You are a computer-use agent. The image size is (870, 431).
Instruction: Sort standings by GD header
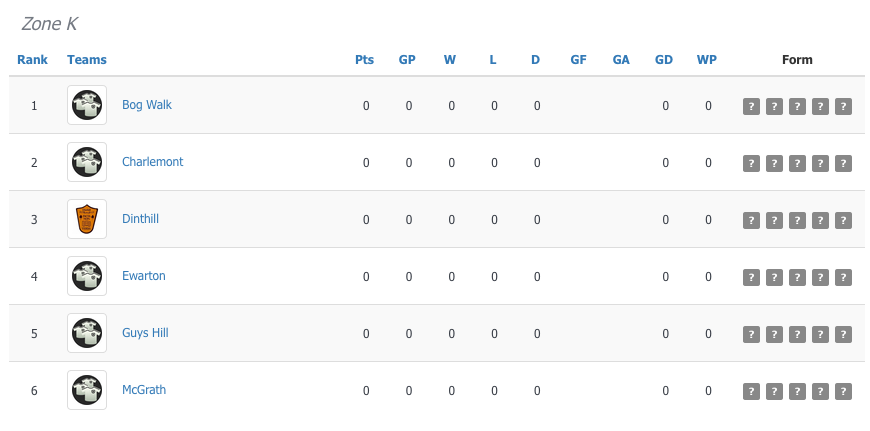[664, 60]
